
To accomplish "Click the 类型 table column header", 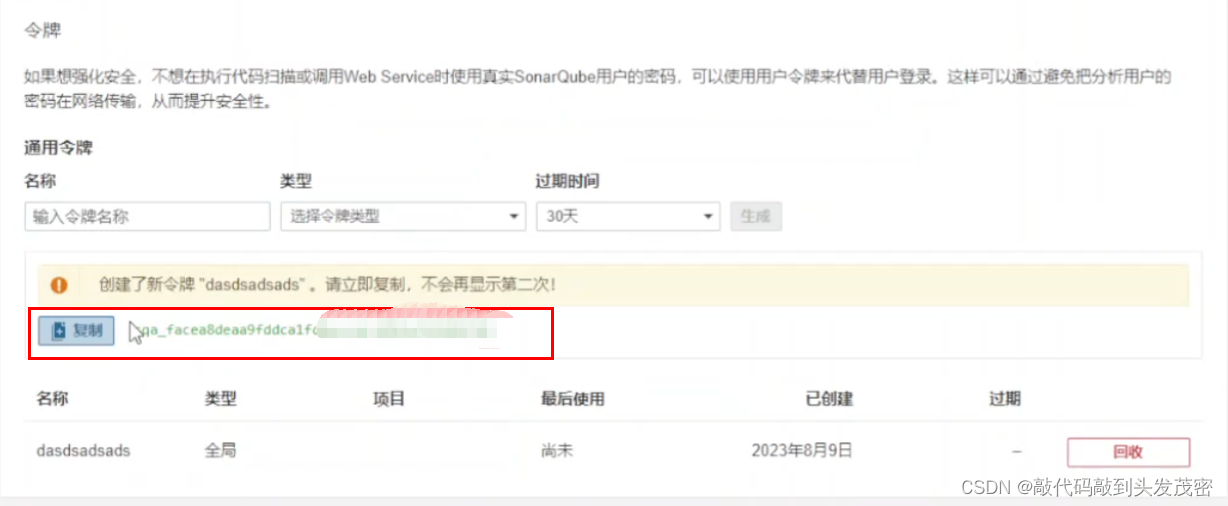I will pyautogui.click(x=220, y=399).
